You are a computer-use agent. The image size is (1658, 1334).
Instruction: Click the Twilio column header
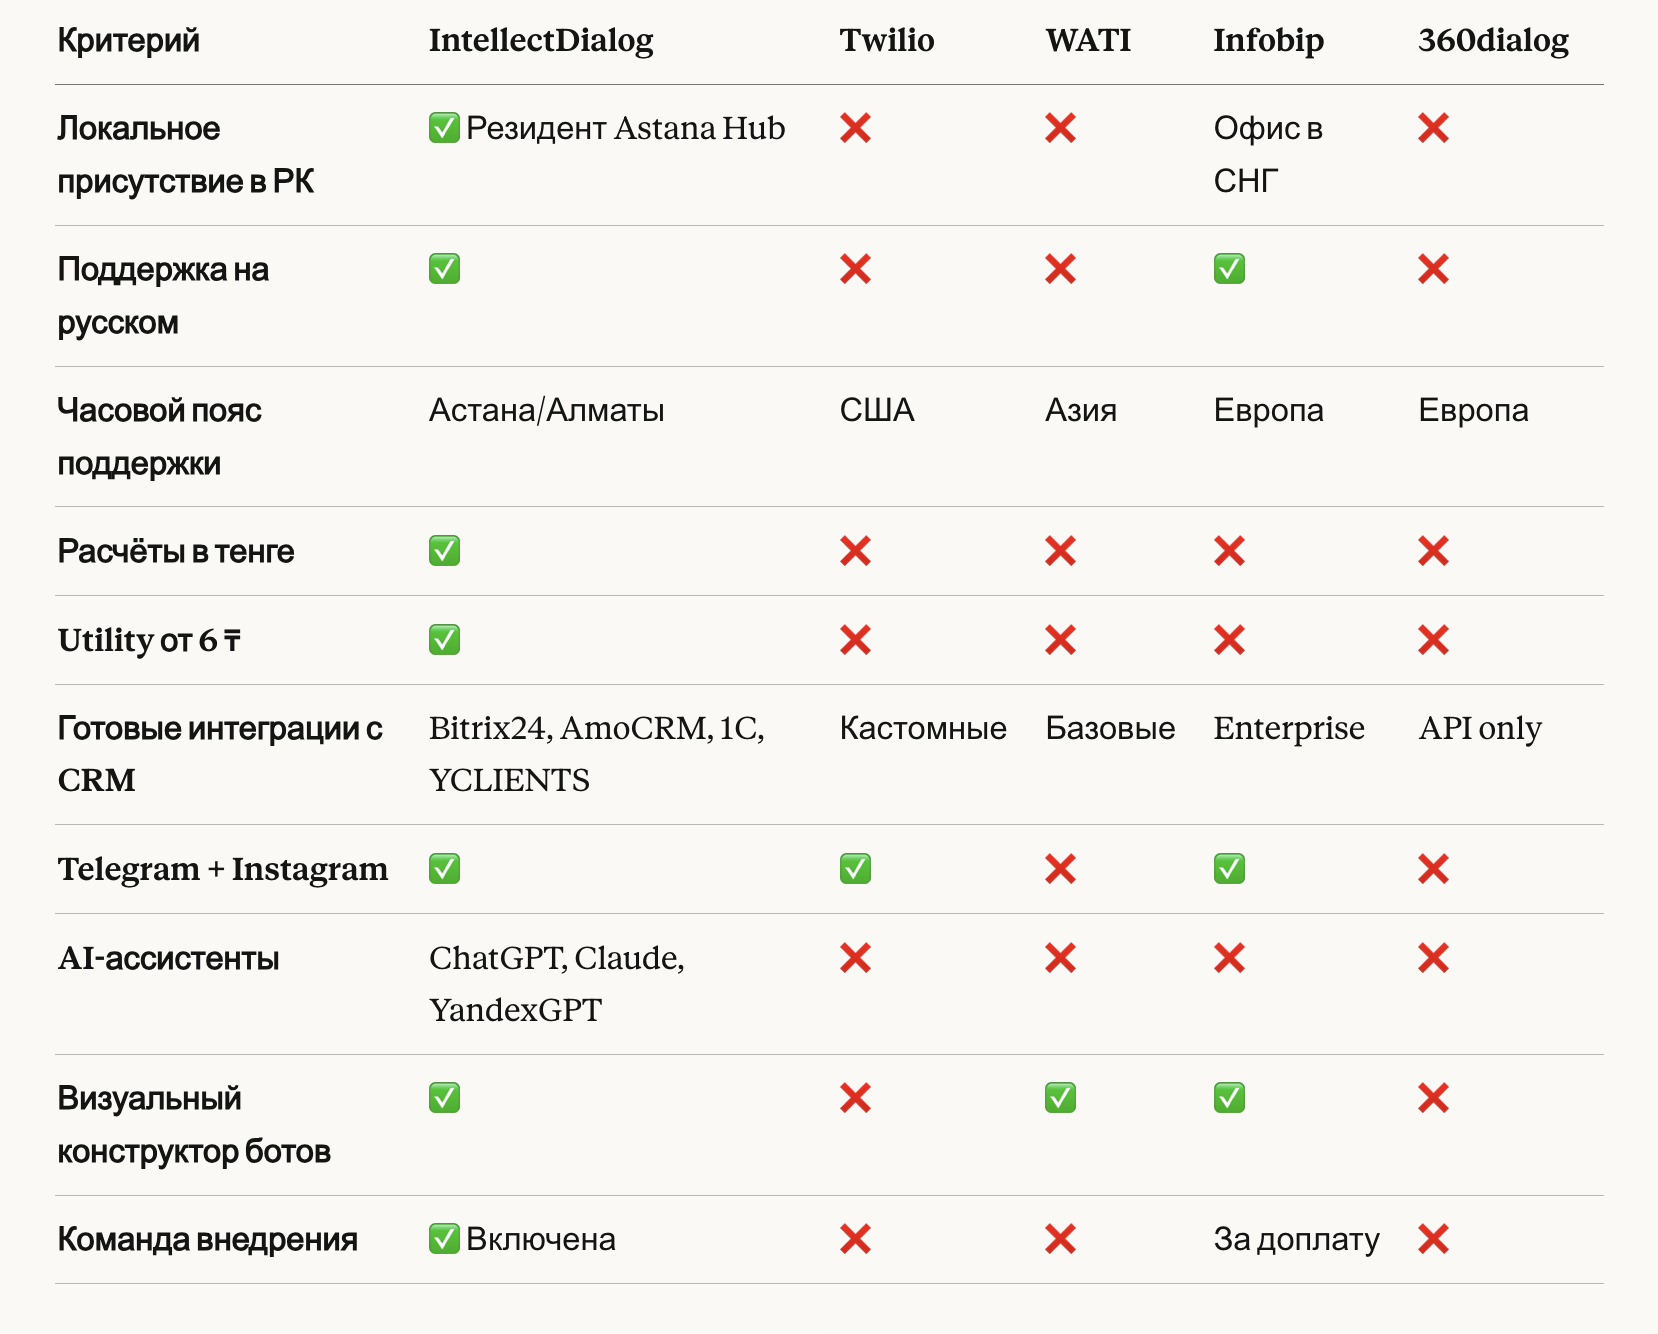886,40
